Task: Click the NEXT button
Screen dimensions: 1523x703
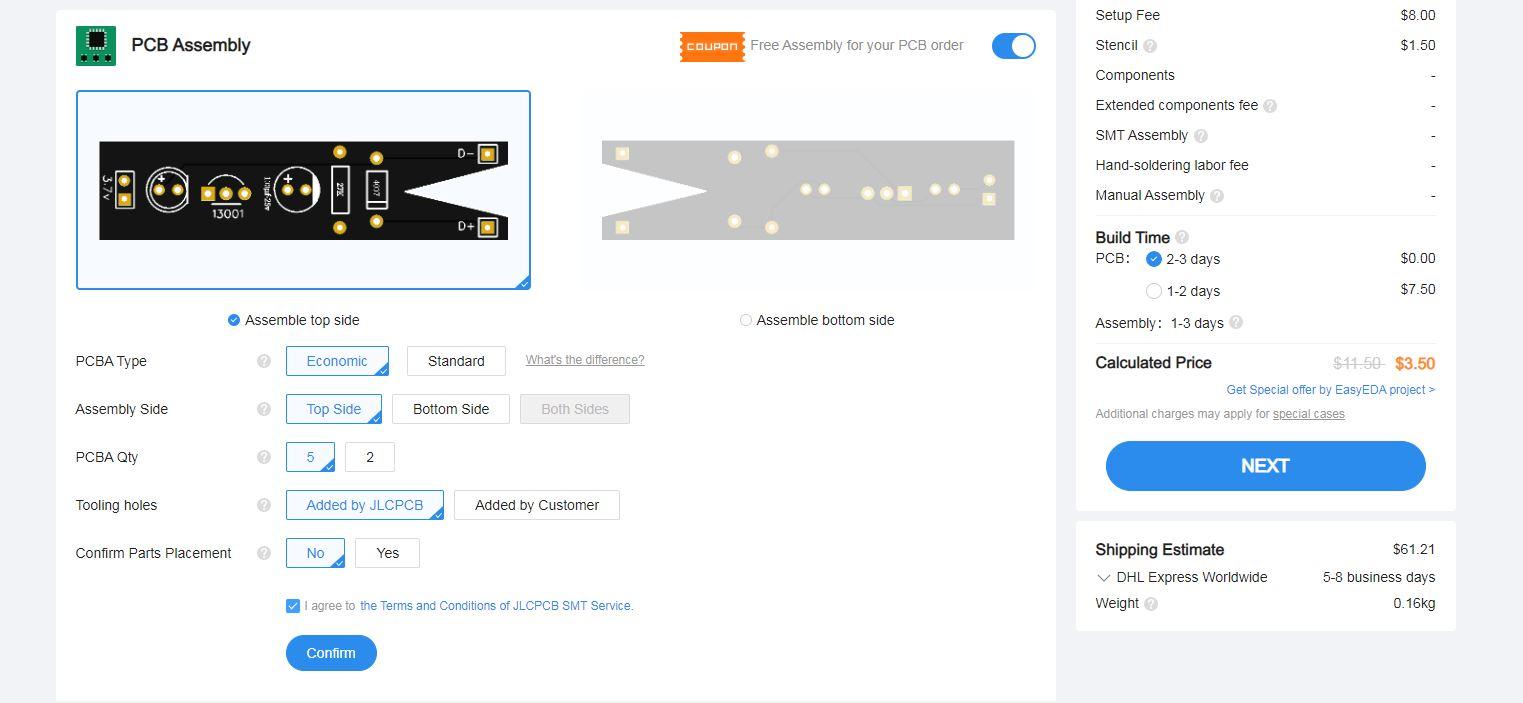Action: [1265, 466]
